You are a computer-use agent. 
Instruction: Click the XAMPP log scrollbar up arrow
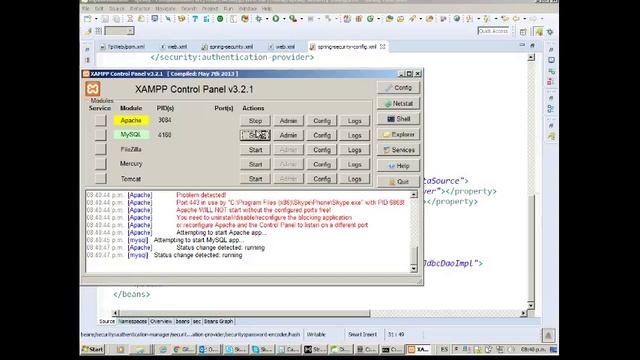point(414,195)
